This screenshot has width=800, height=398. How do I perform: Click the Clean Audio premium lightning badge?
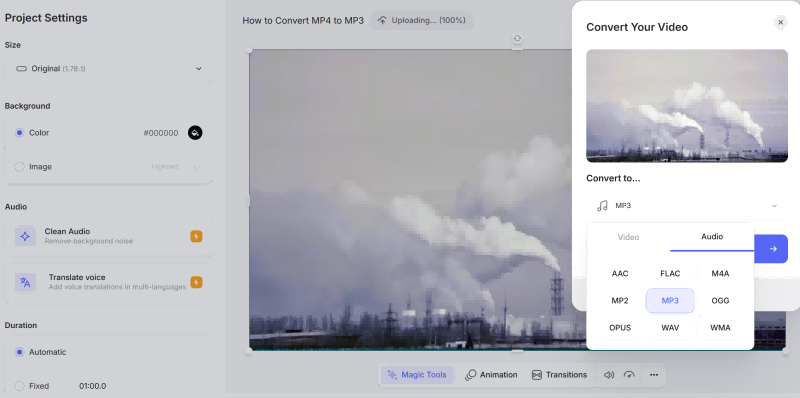click(196, 236)
